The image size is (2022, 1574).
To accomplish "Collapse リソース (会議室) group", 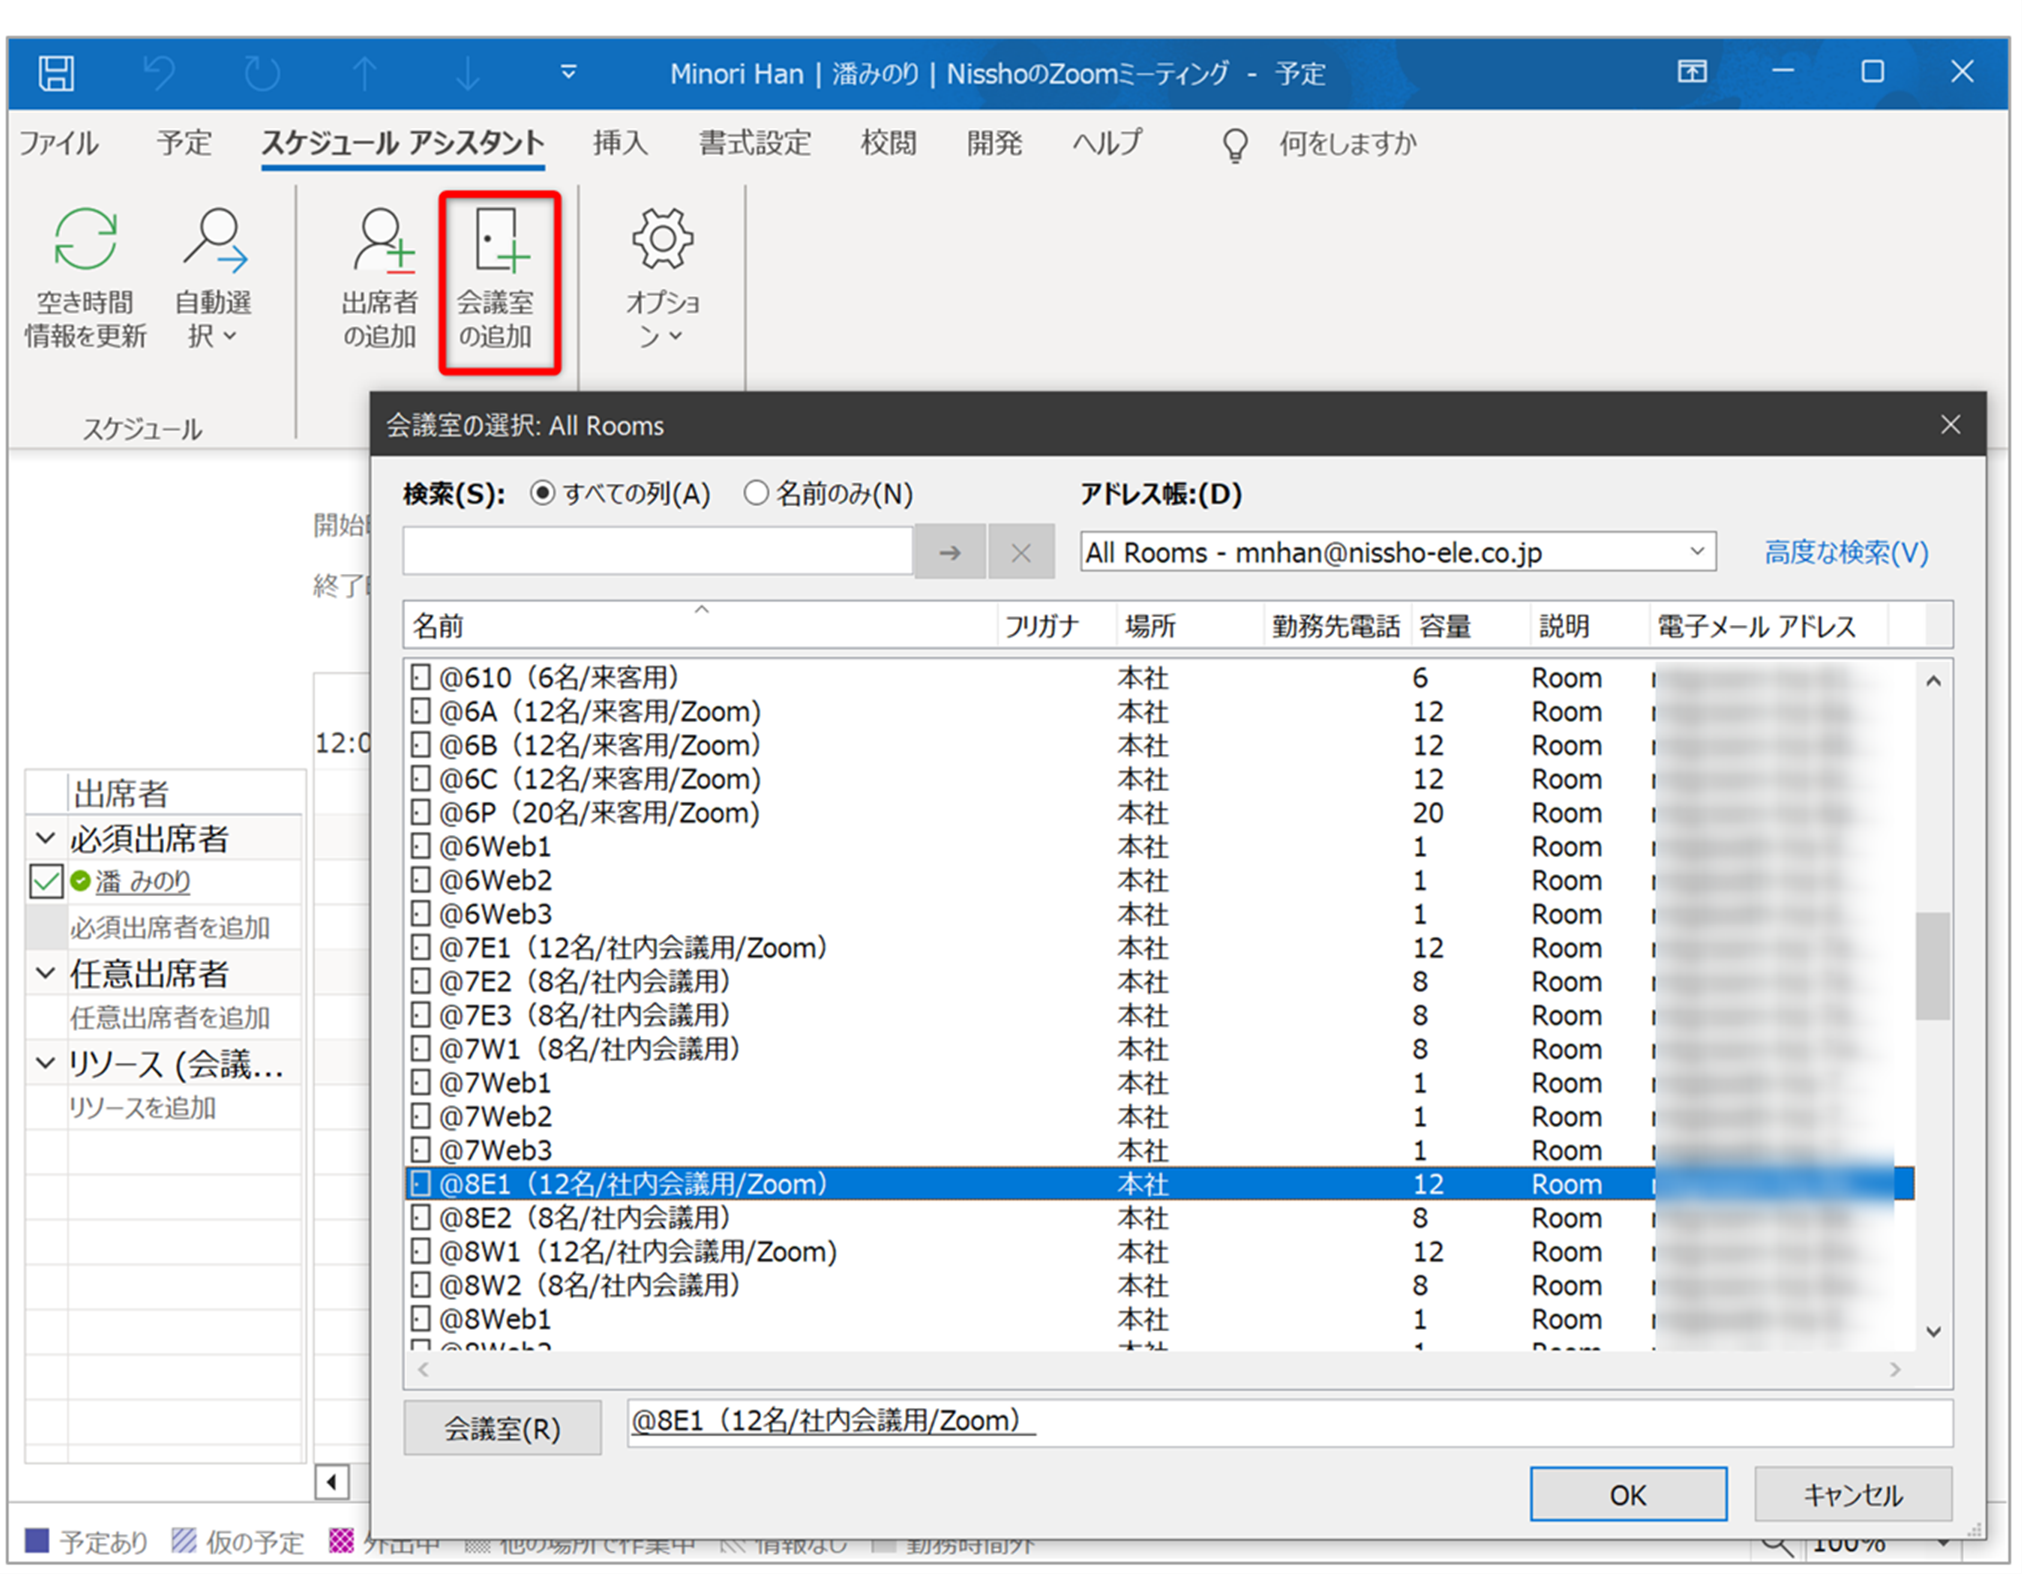I will click(x=45, y=1063).
